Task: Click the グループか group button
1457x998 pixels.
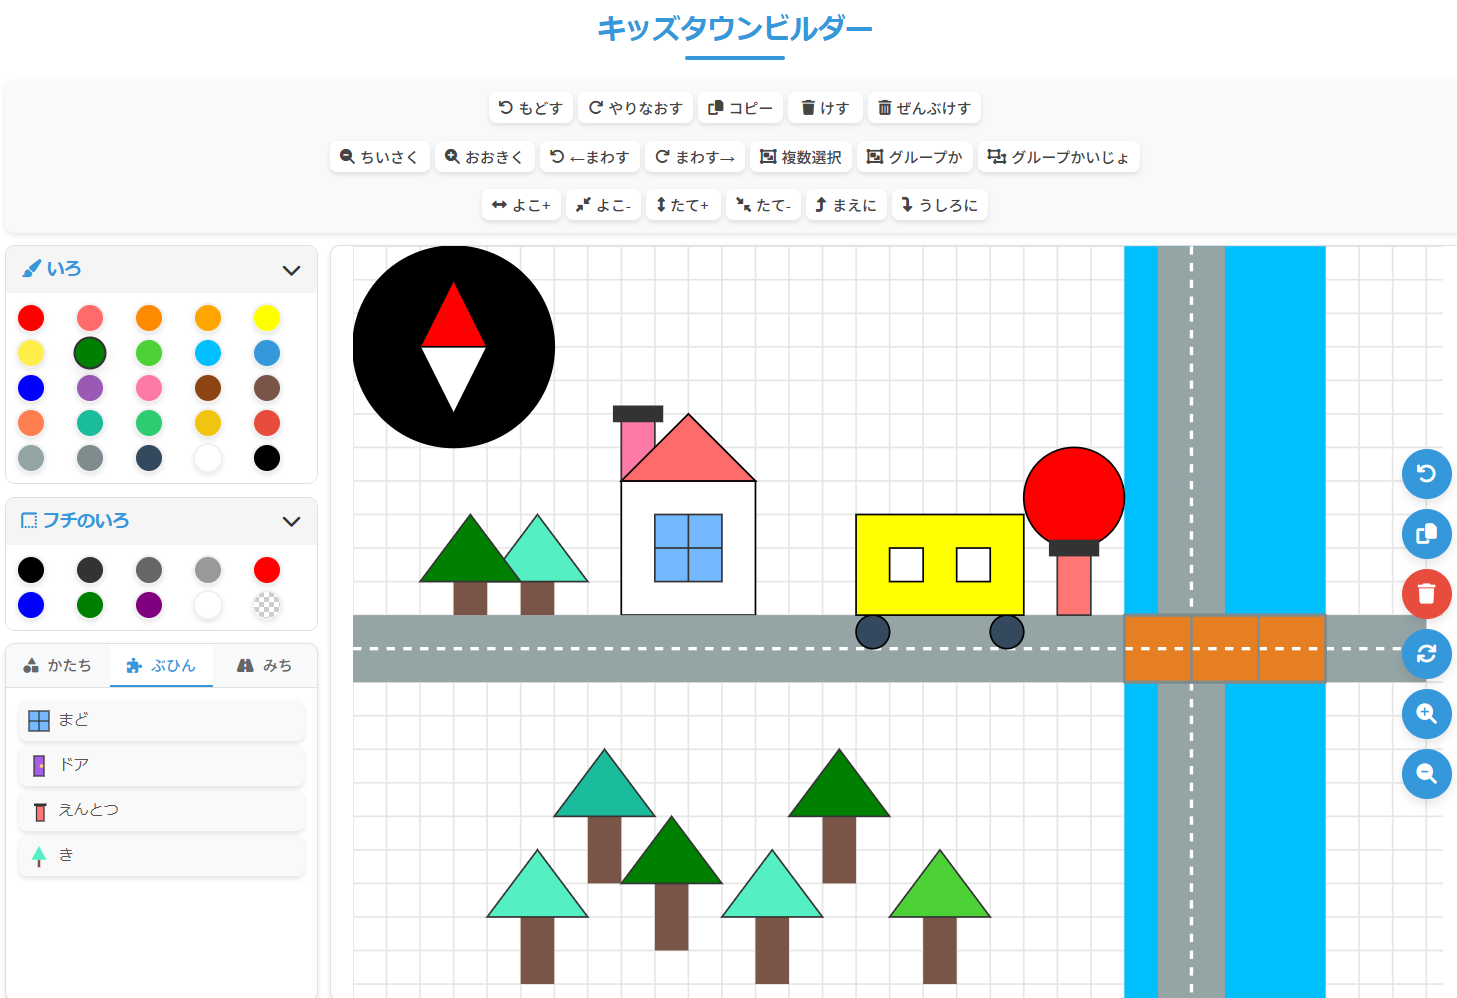Action: click(914, 157)
